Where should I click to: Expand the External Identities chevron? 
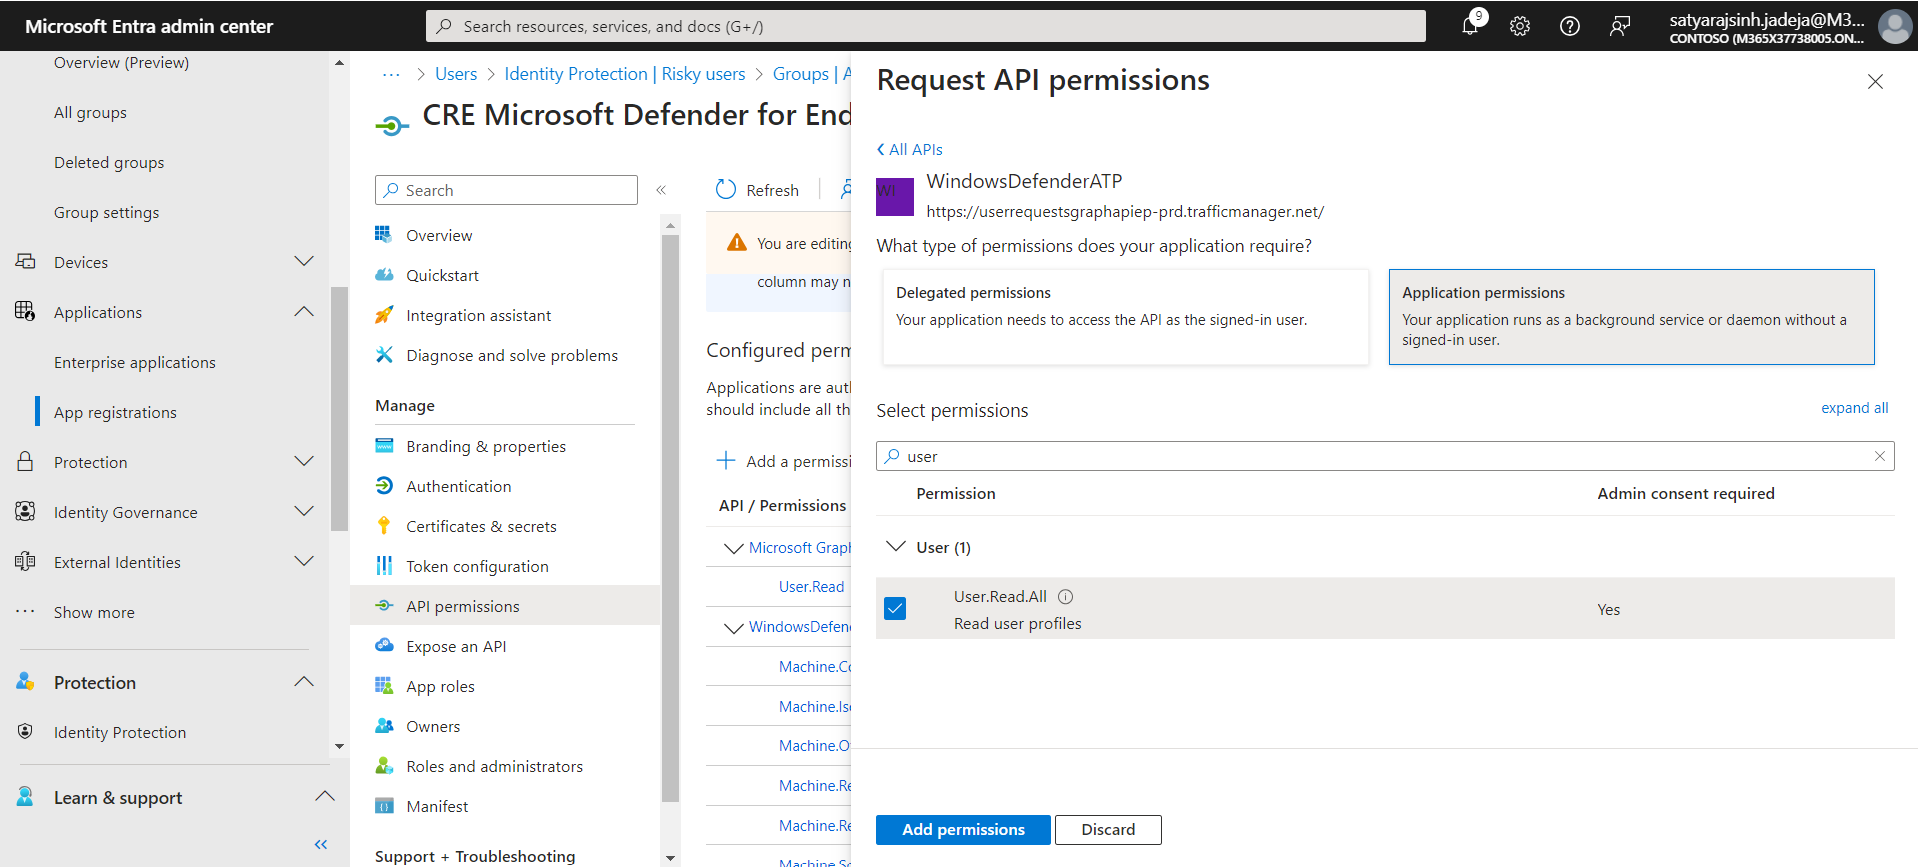tap(304, 561)
